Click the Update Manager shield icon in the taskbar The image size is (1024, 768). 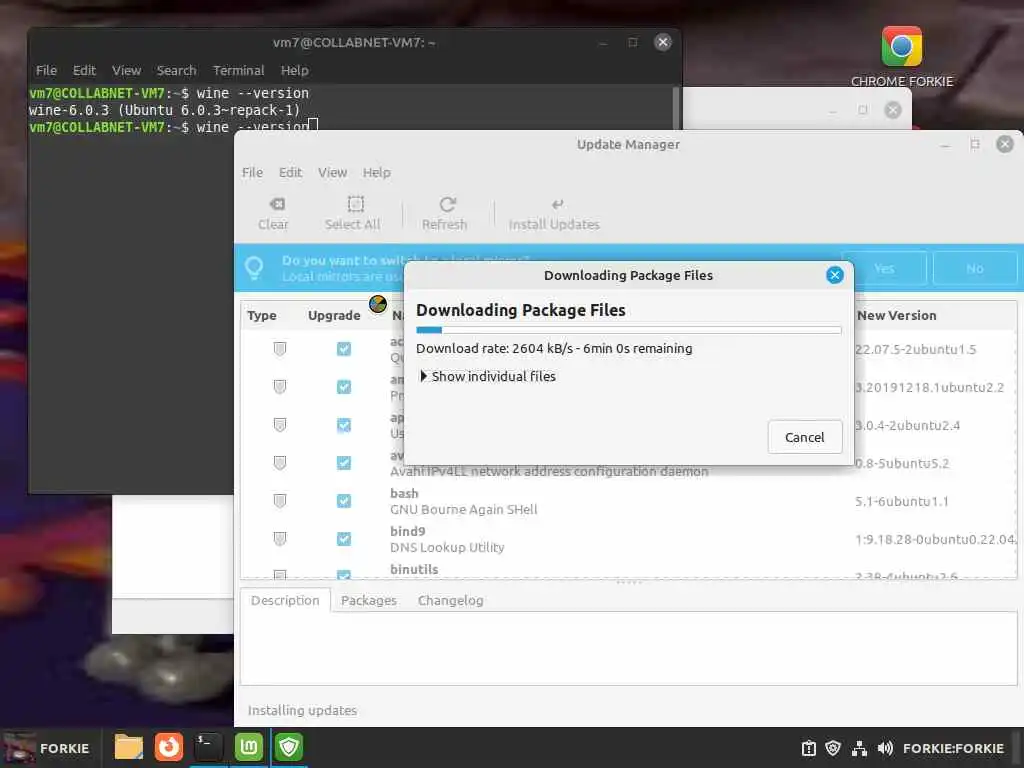[289, 746]
